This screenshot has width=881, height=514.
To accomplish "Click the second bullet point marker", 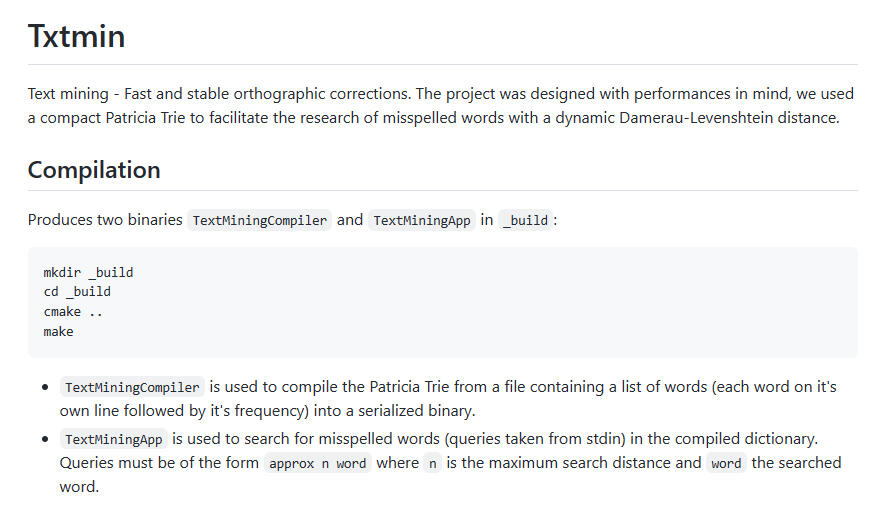I will [45, 439].
